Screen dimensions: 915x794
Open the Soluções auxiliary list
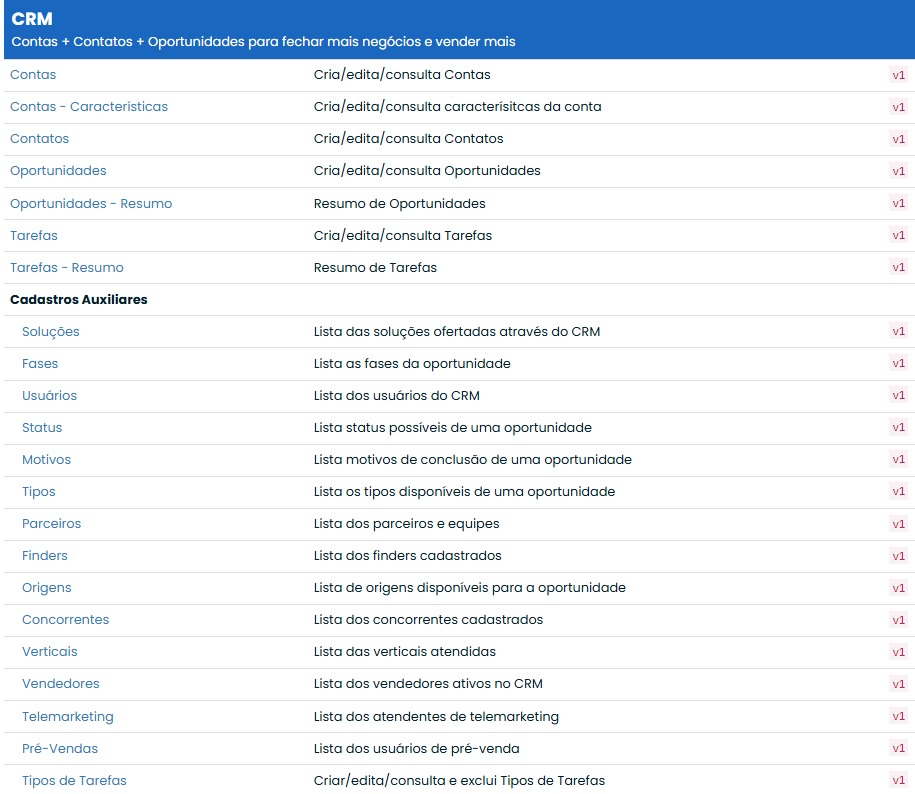point(50,332)
